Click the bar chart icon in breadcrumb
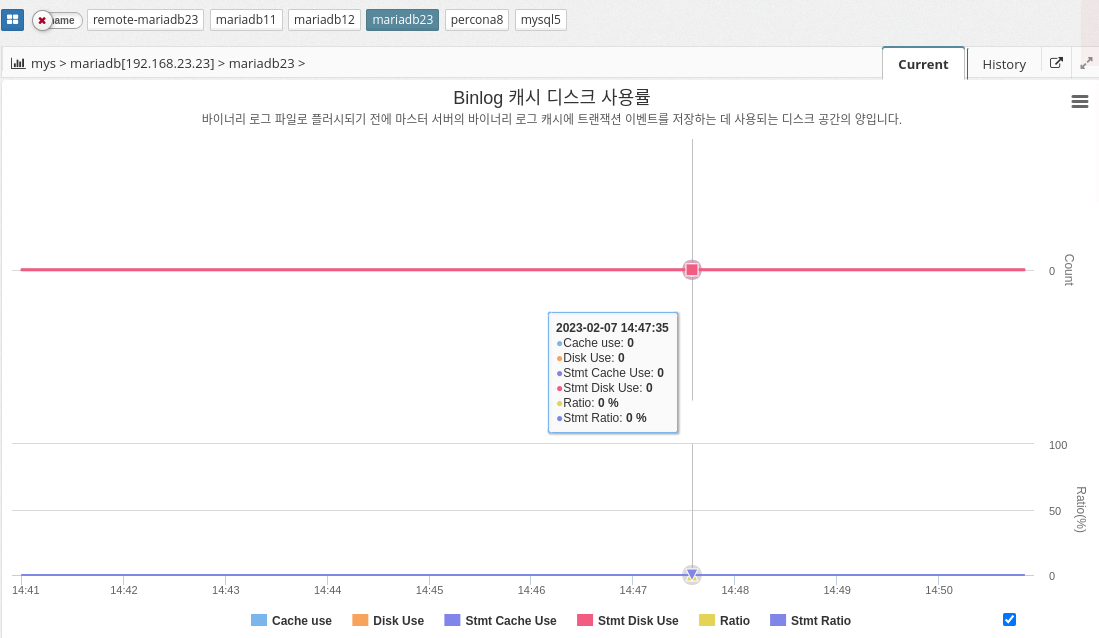The width and height of the screenshot is (1099, 638). point(18,63)
